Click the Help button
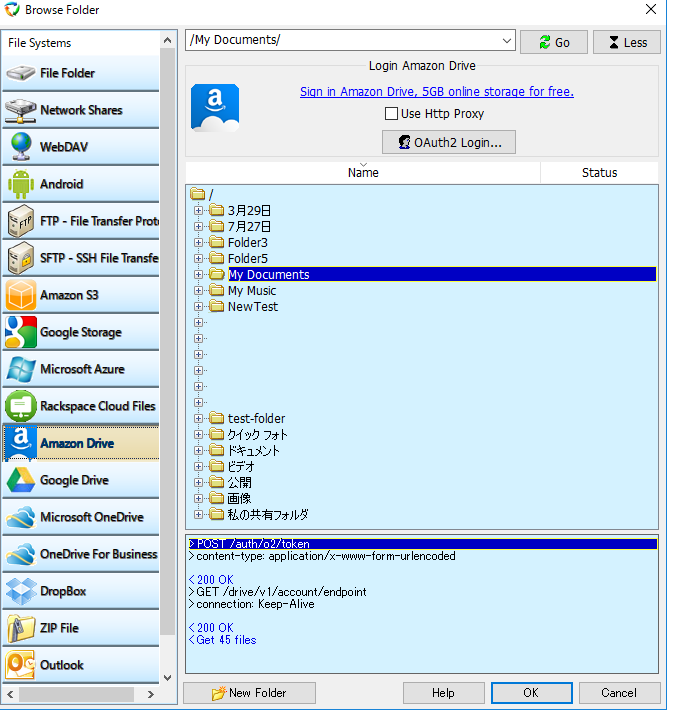 [x=444, y=693]
